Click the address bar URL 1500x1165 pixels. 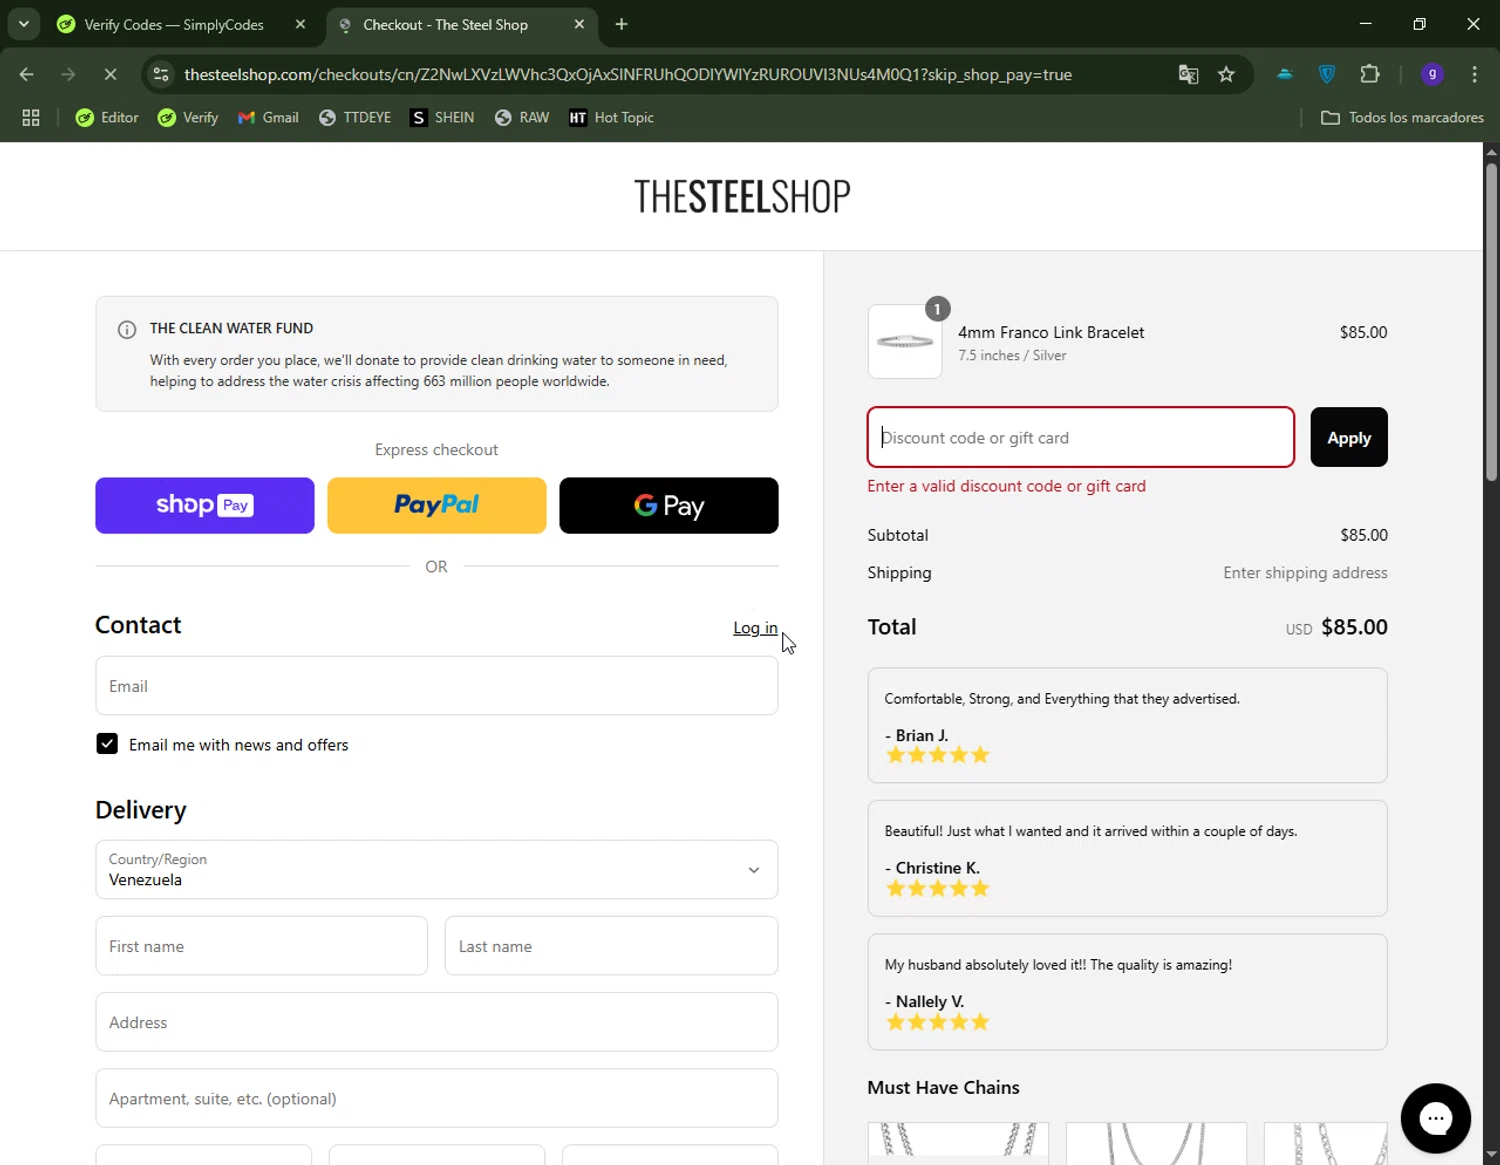[x=628, y=74]
